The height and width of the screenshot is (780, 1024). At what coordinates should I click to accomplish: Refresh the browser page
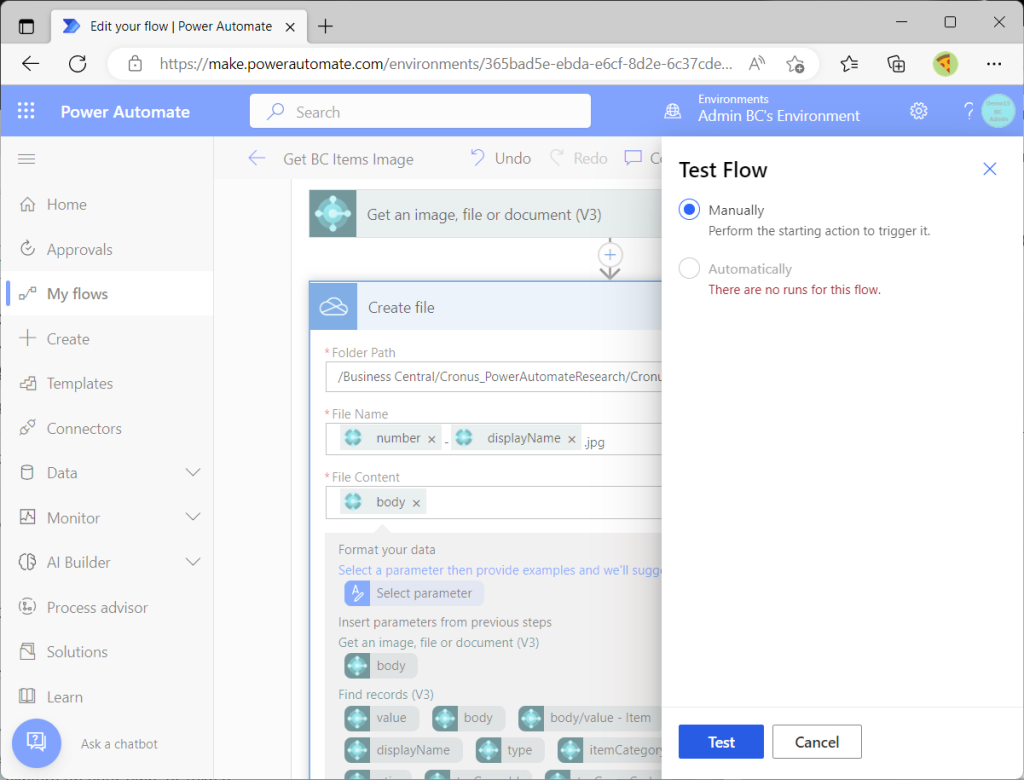point(78,63)
